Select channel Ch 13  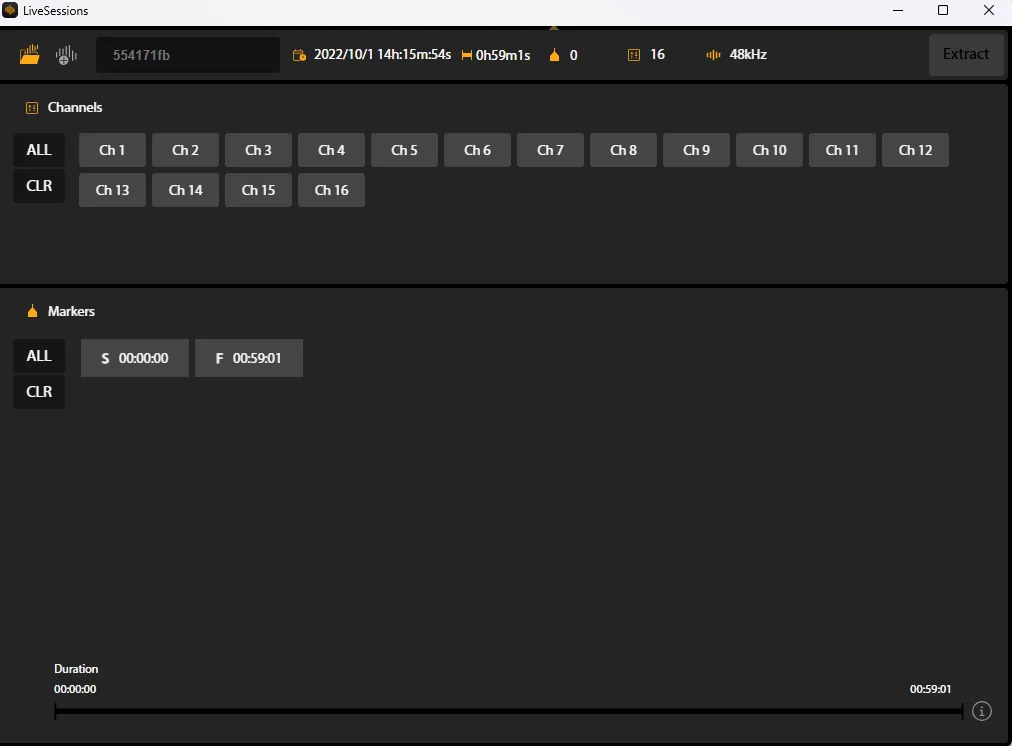[x=112, y=190]
